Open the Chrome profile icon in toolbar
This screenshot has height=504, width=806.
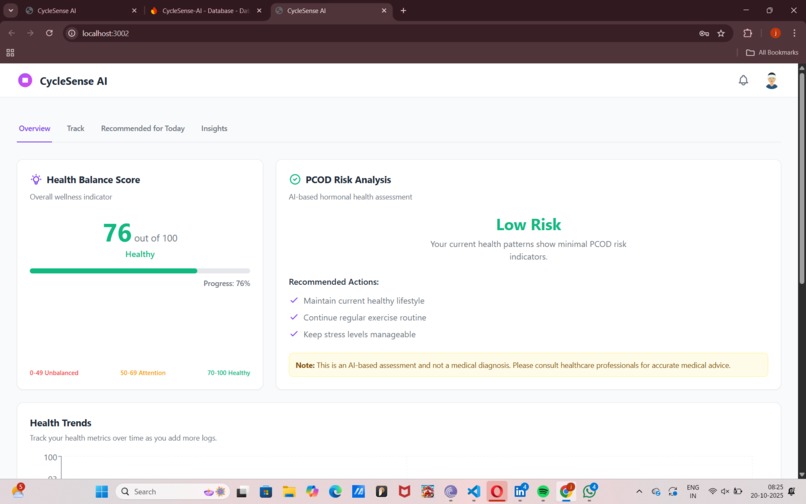point(775,33)
